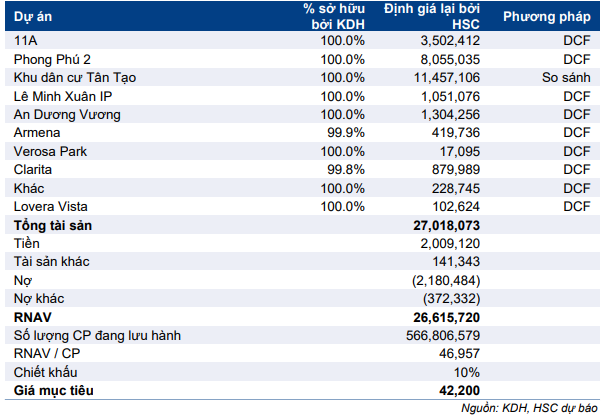Select 'Khu dân cư Tân Tạo' cell
614x417 pixels.
coord(76,78)
